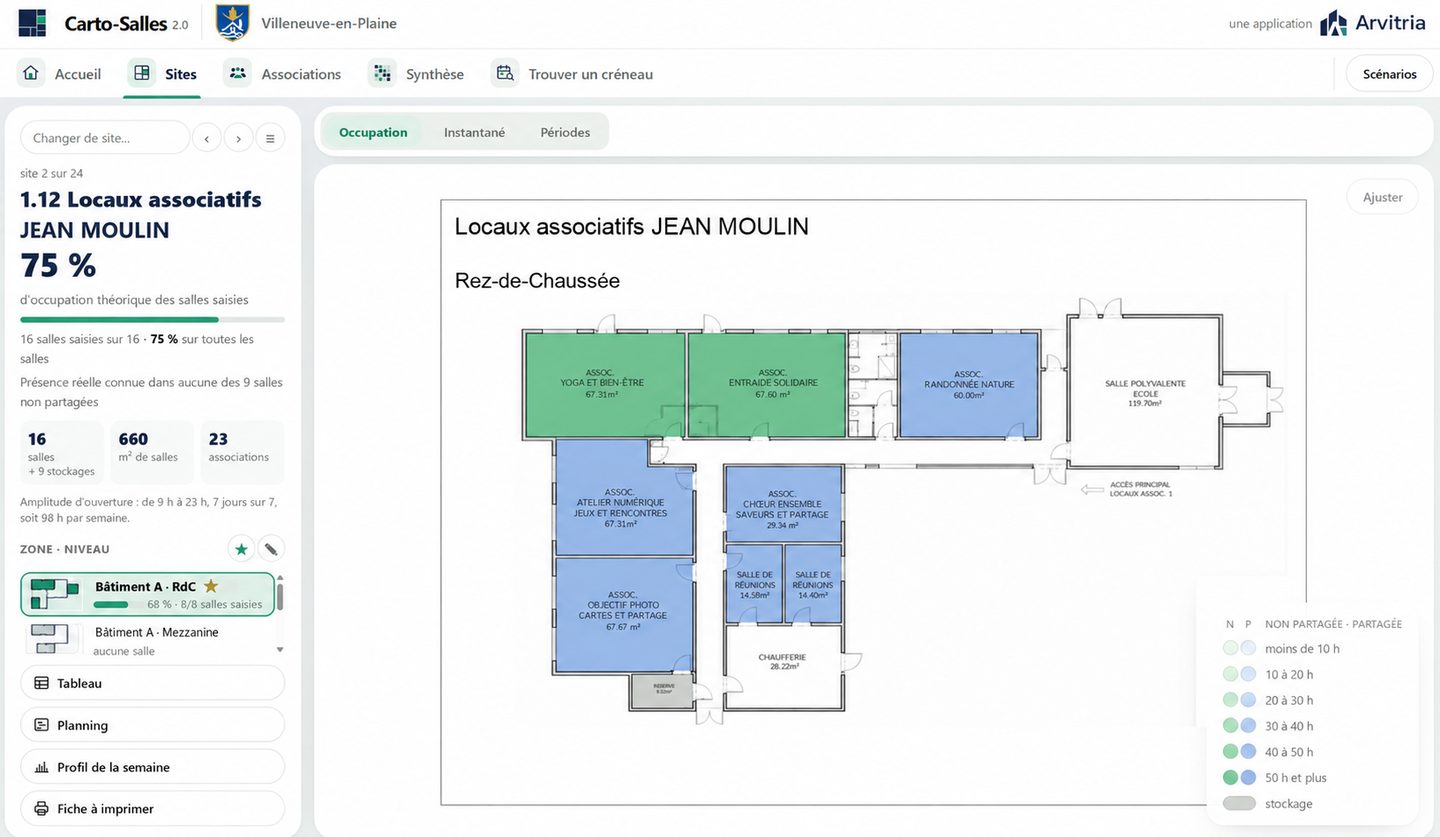Click the zone list scrollbar
Screen dimensions: 1440x837
point(280,596)
